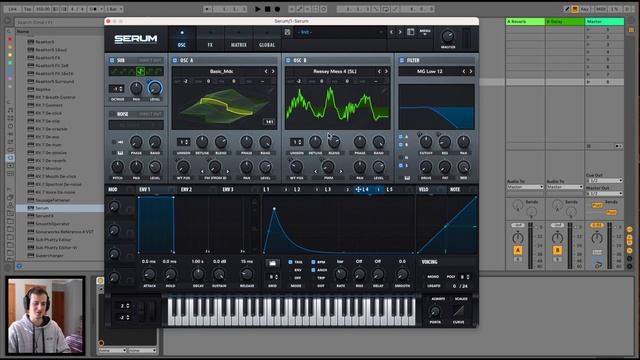Select the highlighted sub oscillator waveform
Image resolution: width=640 pixels, height=360 pixels.
pos(140,71)
